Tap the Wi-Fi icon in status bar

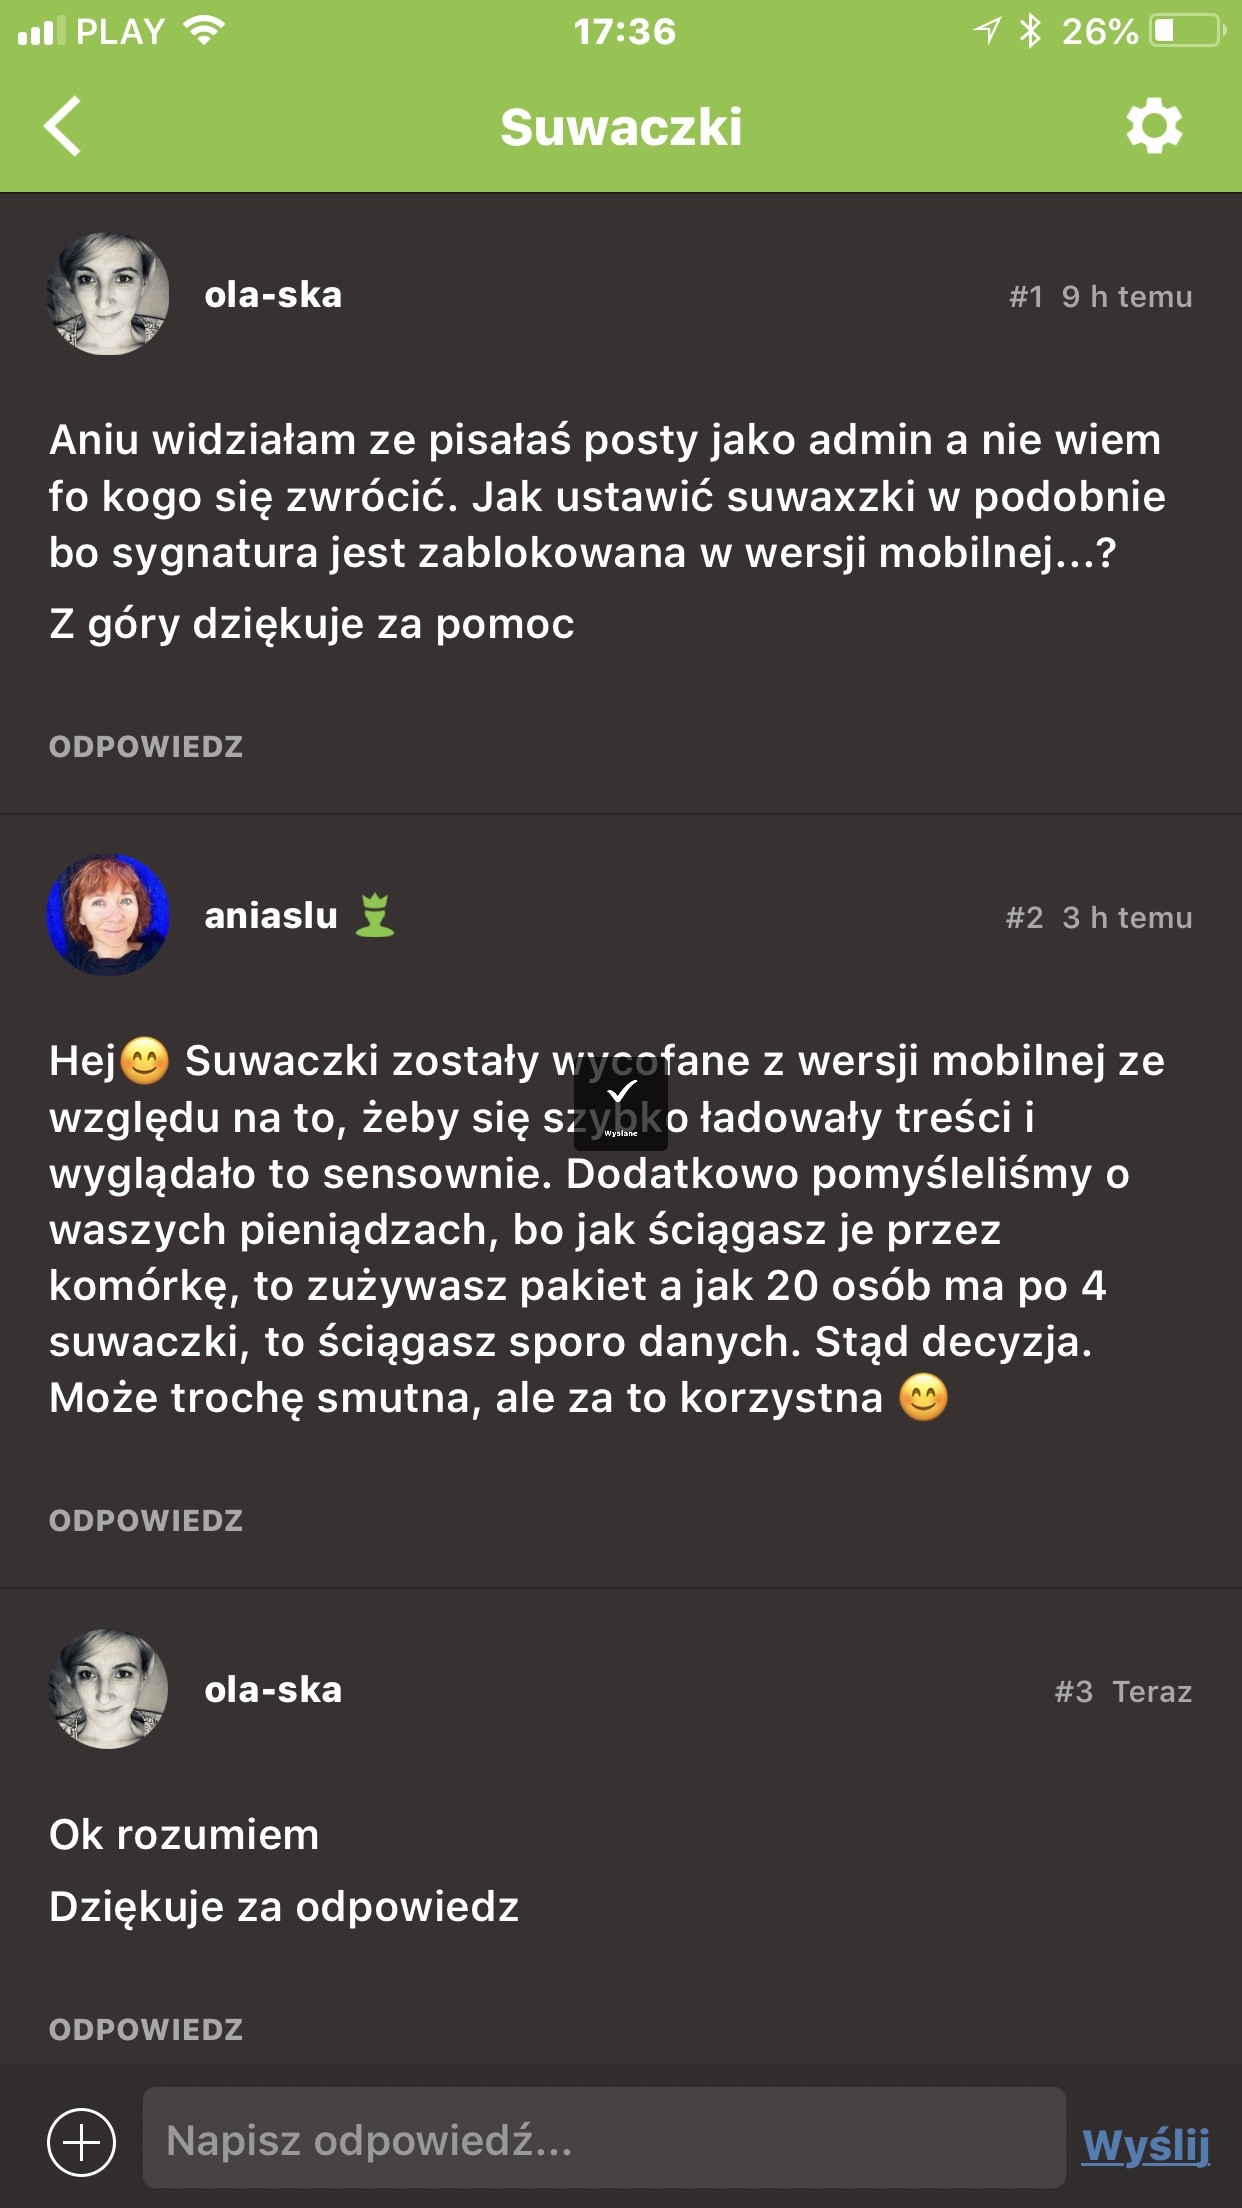pos(205,31)
